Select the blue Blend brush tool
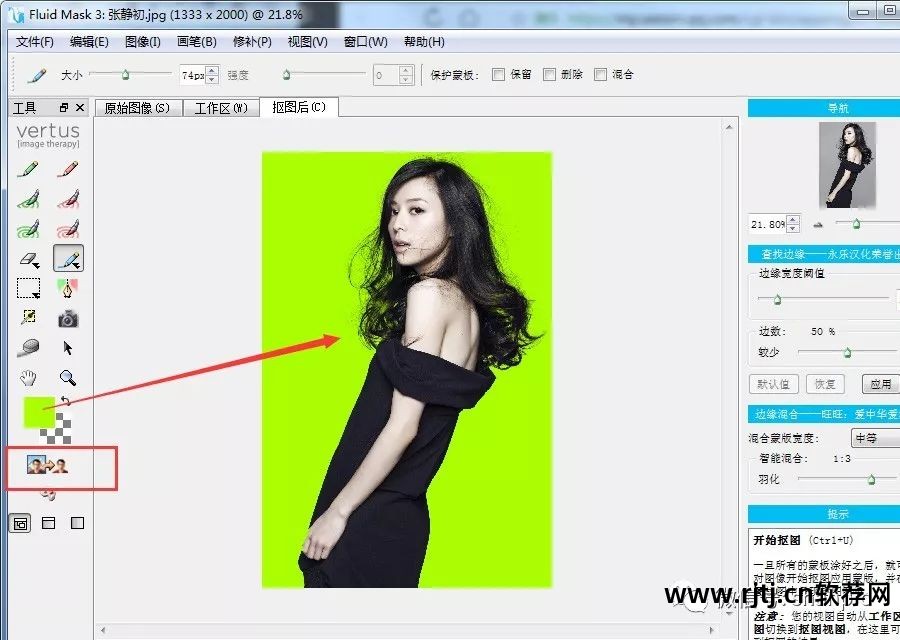This screenshot has height=640, width=900. pyautogui.click(x=68, y=258)
